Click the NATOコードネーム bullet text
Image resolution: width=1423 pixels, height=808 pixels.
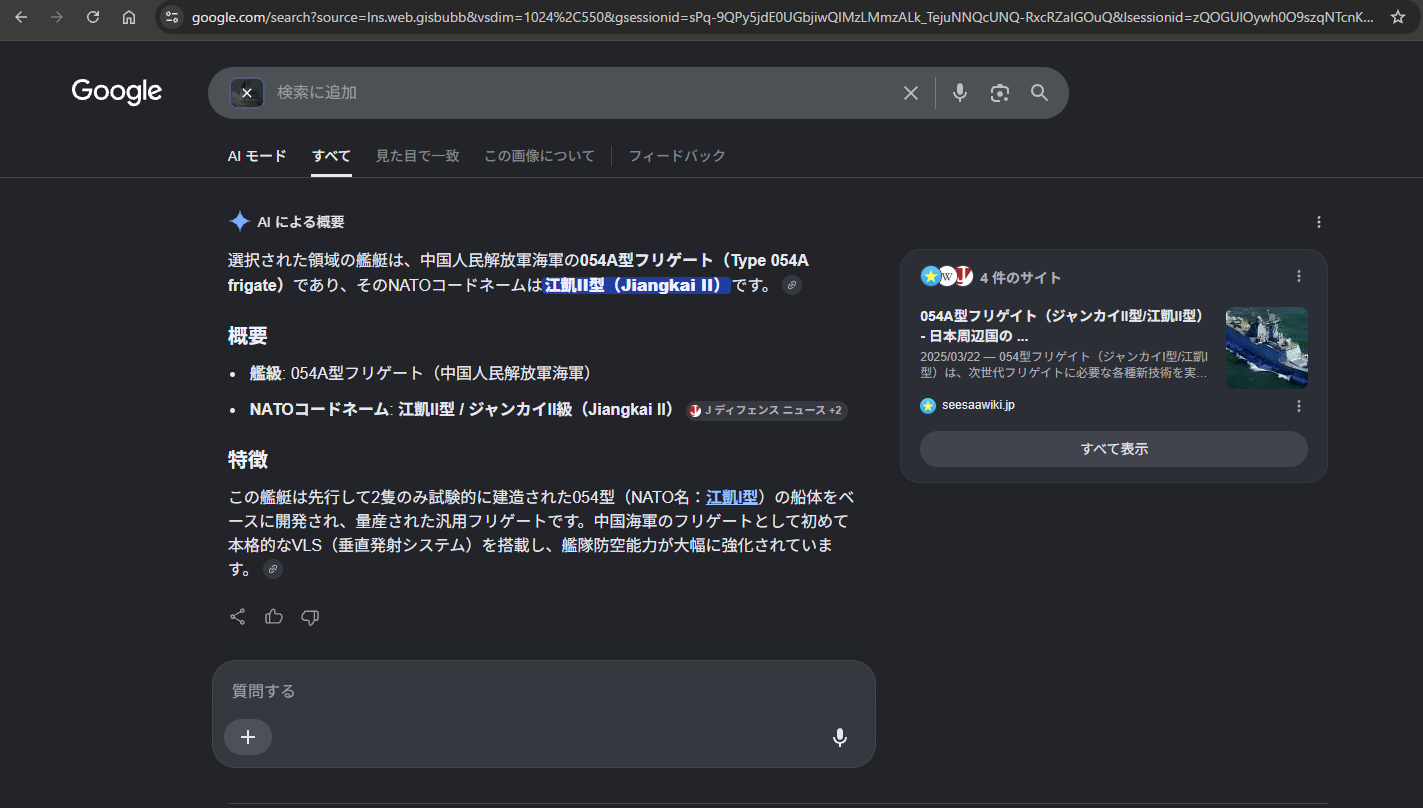point(462,410)
